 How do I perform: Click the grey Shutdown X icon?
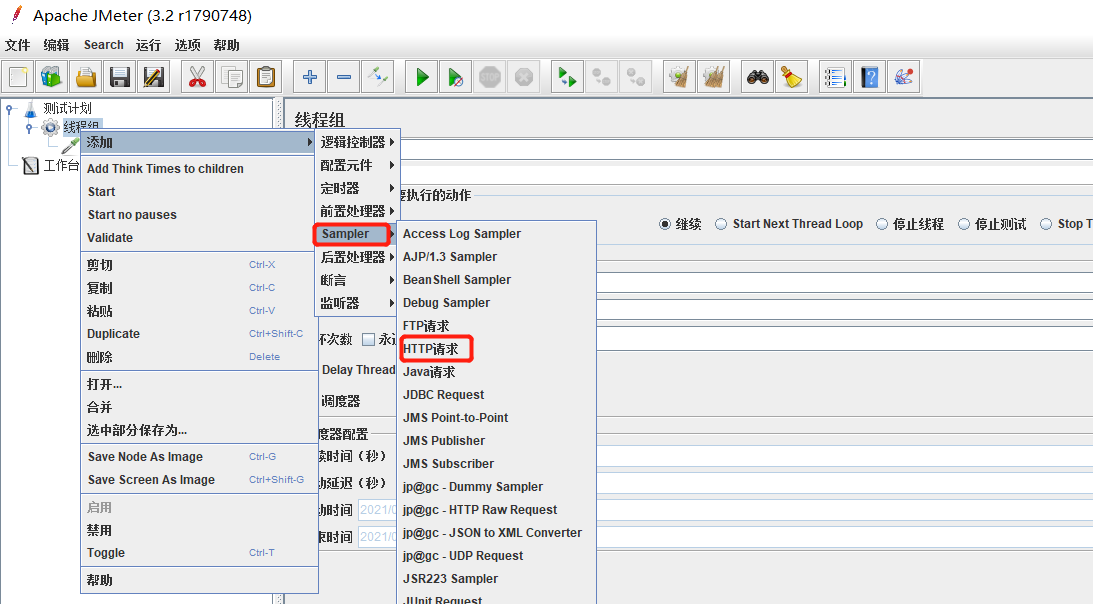coord(524,77)
